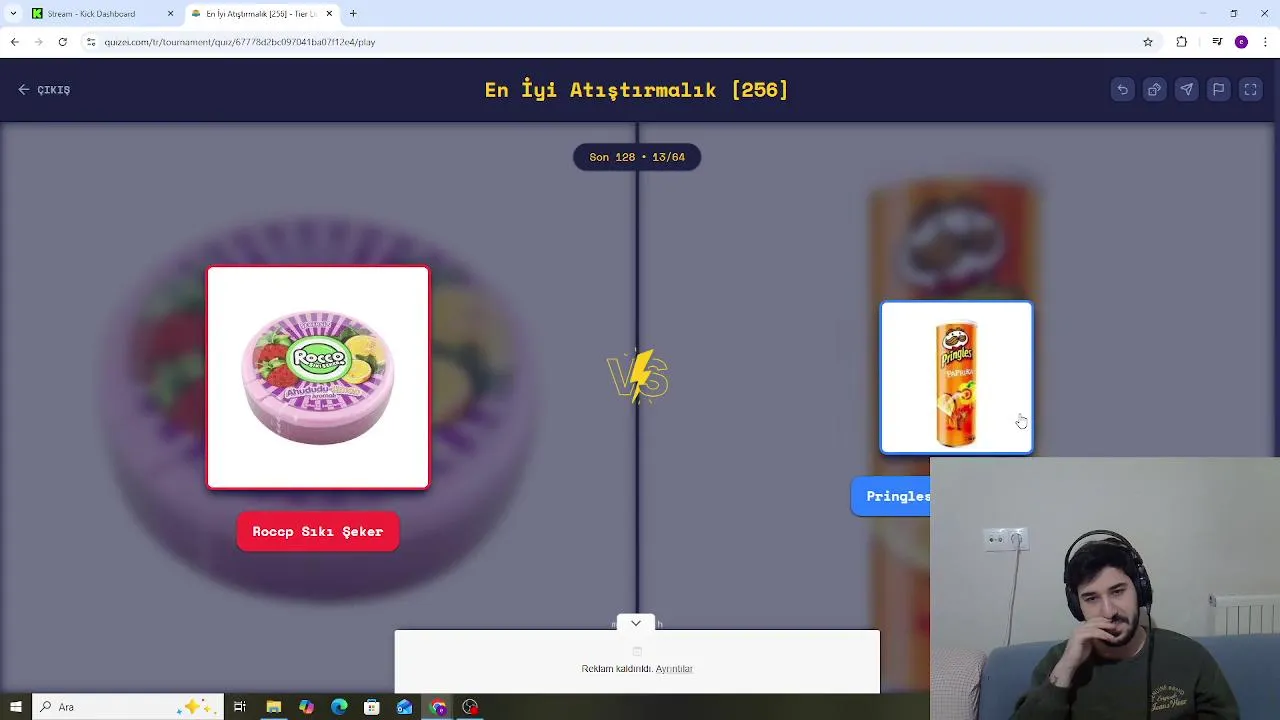Open the tab search dropdown arrow
1280x720 pixels.
click(x=13, y=14)
